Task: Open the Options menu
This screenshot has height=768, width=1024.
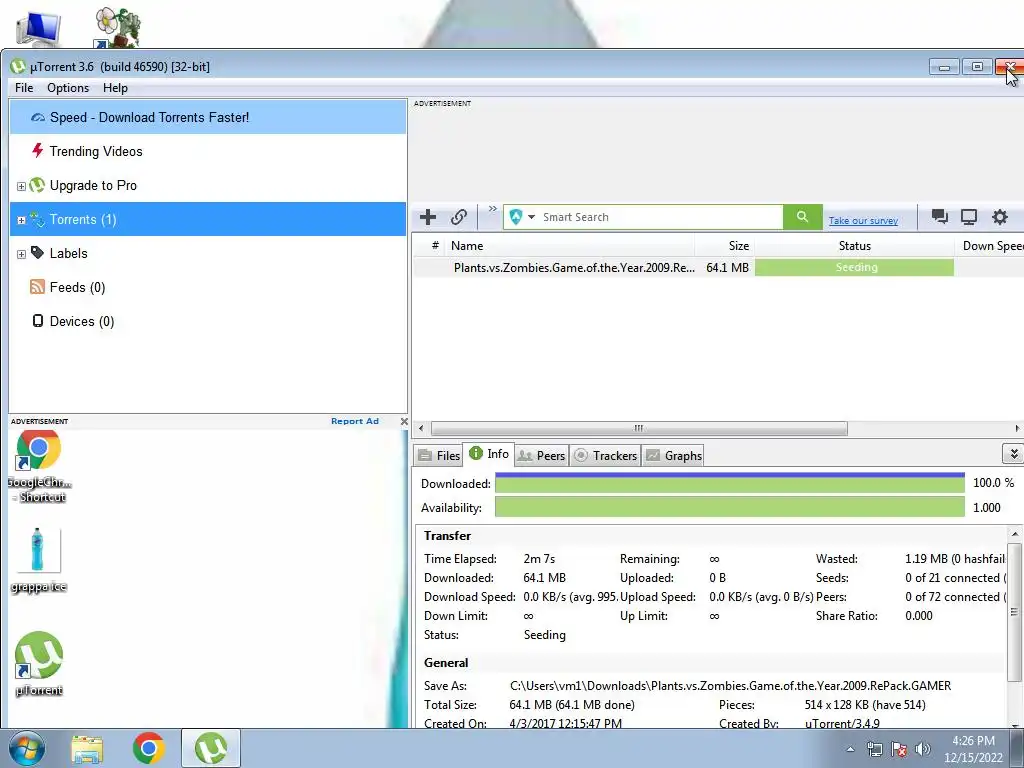Action: tap(68, 88)
